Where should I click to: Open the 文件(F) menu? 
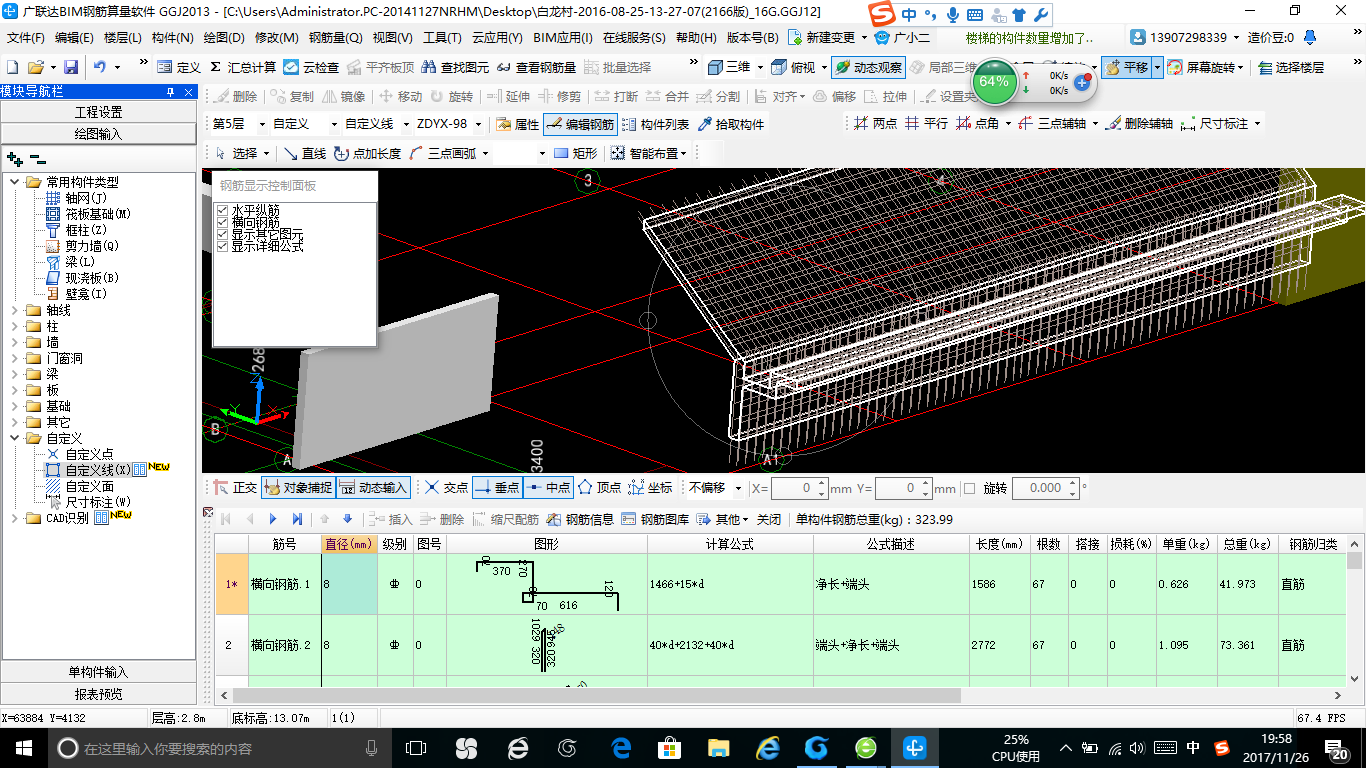click(x=26, y=38)
